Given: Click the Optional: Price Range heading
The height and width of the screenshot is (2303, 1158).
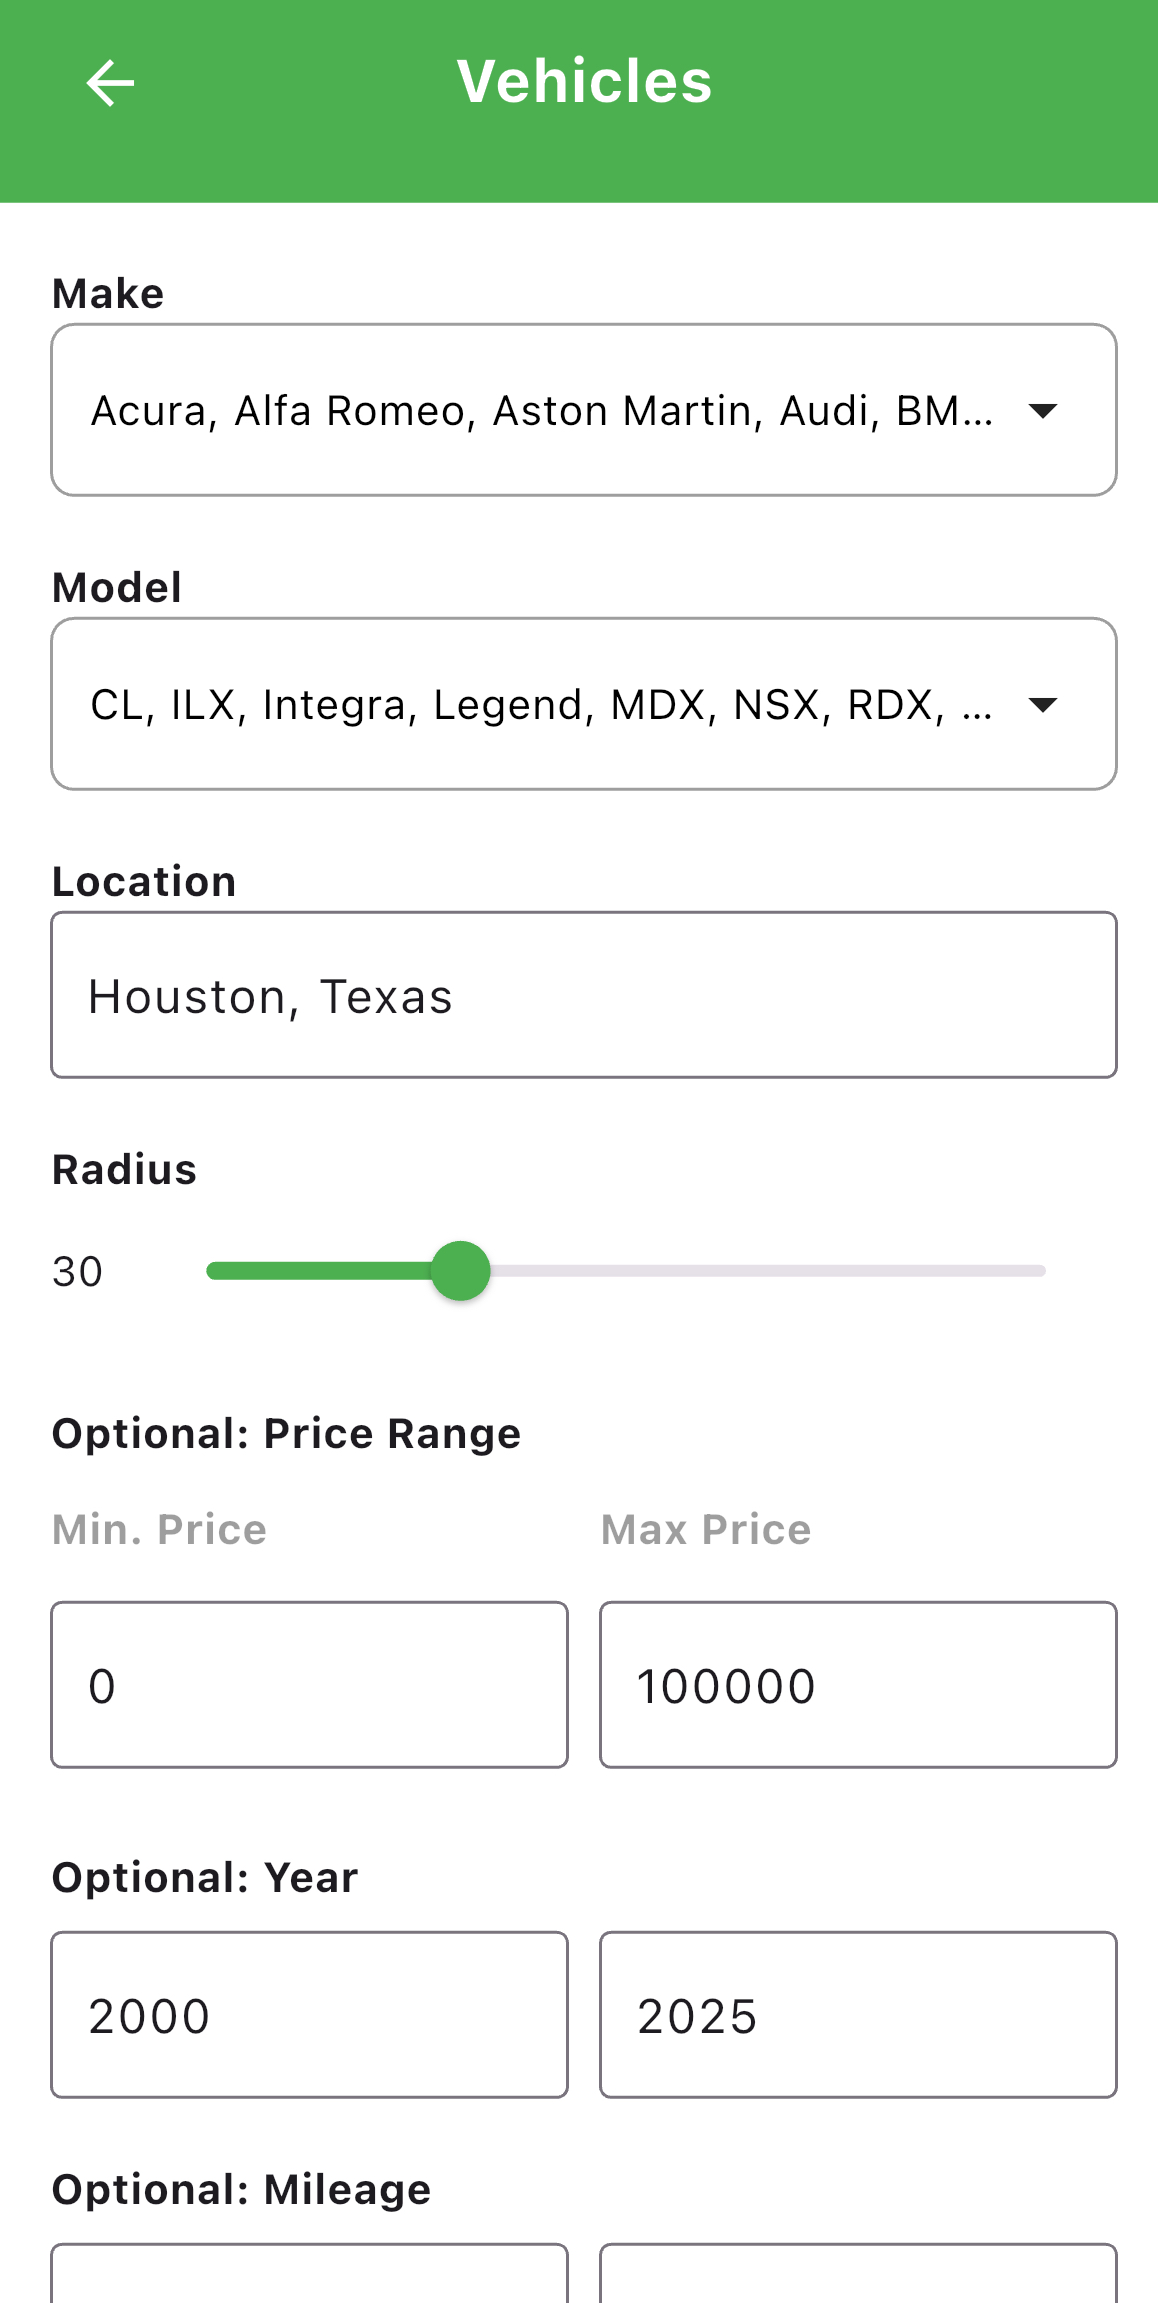Looking at the screenshot, I should click(286, 1434).
